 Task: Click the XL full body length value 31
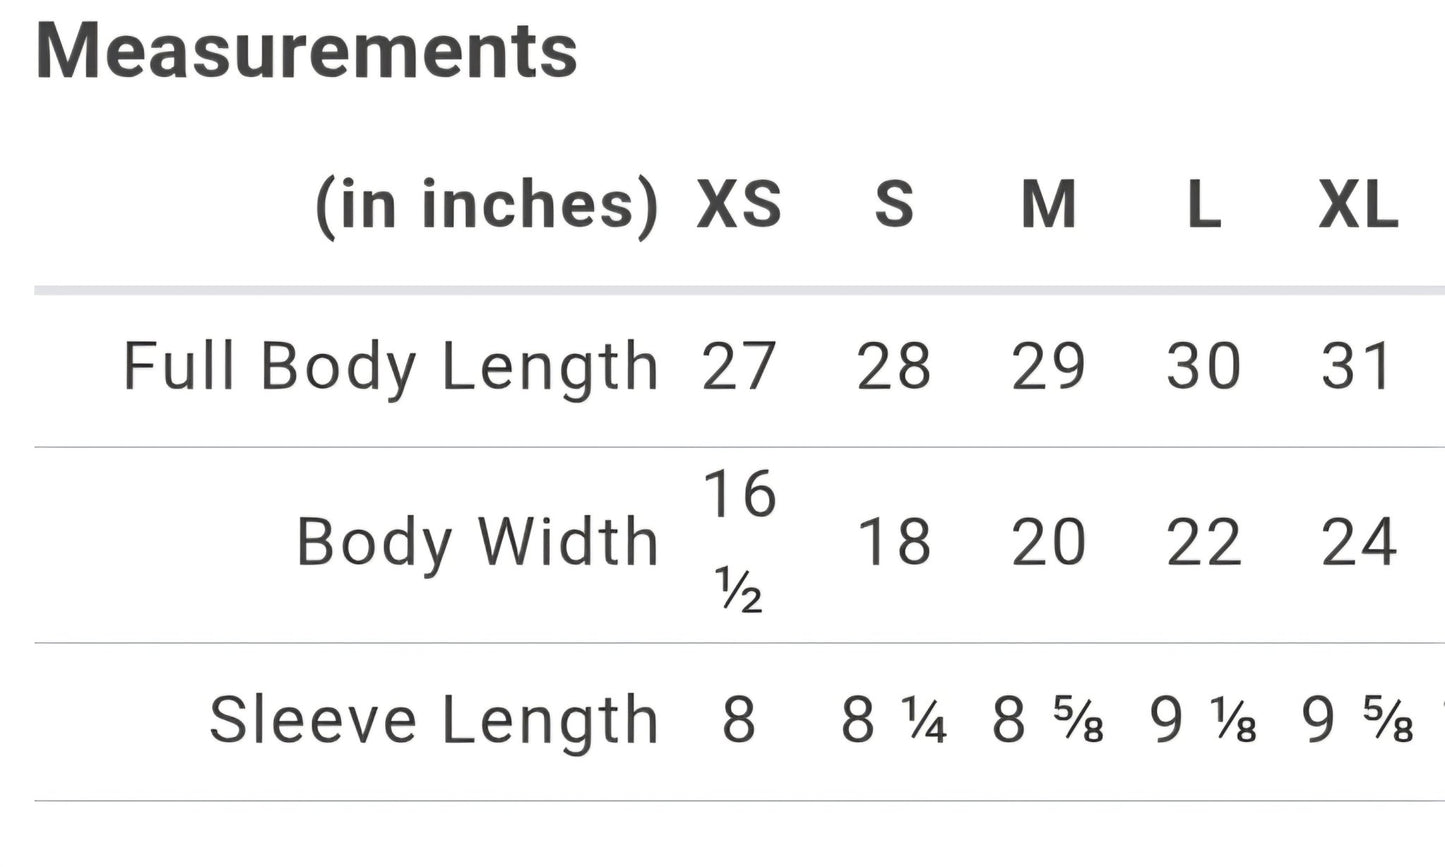tap(1358, 366)
